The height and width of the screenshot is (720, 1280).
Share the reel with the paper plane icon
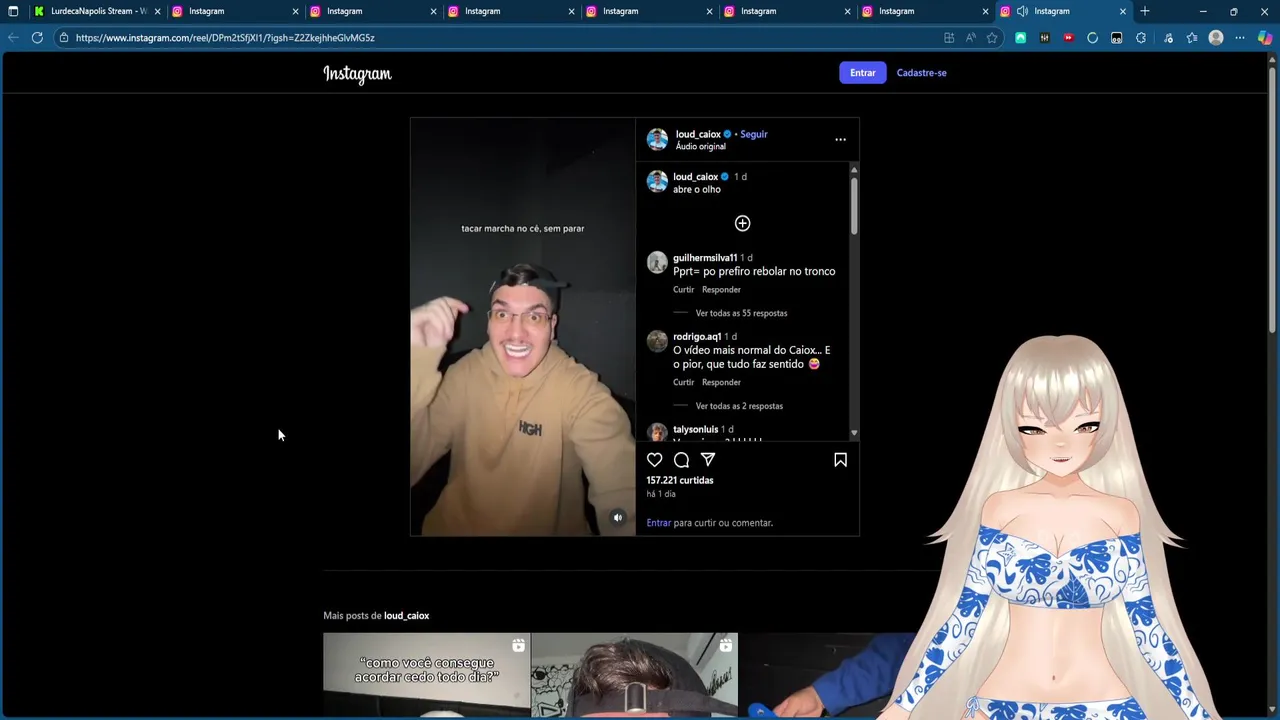[708, 460]
